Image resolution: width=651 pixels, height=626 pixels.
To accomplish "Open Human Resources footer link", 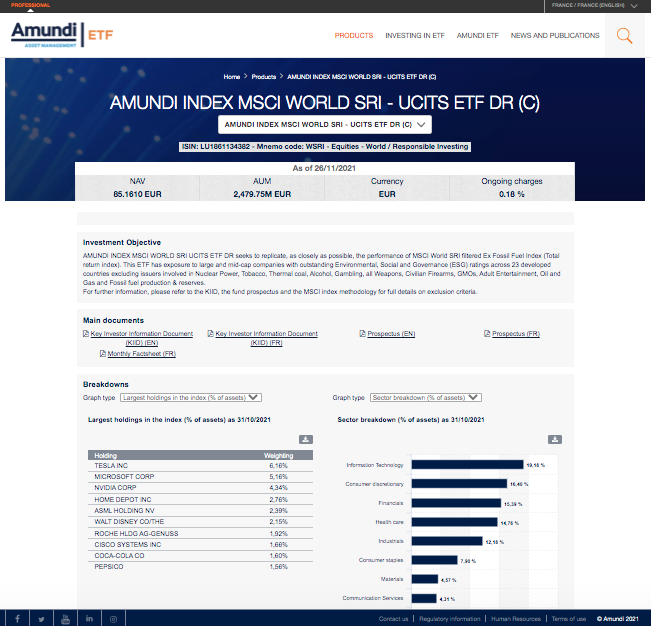I will coord(516,619).
